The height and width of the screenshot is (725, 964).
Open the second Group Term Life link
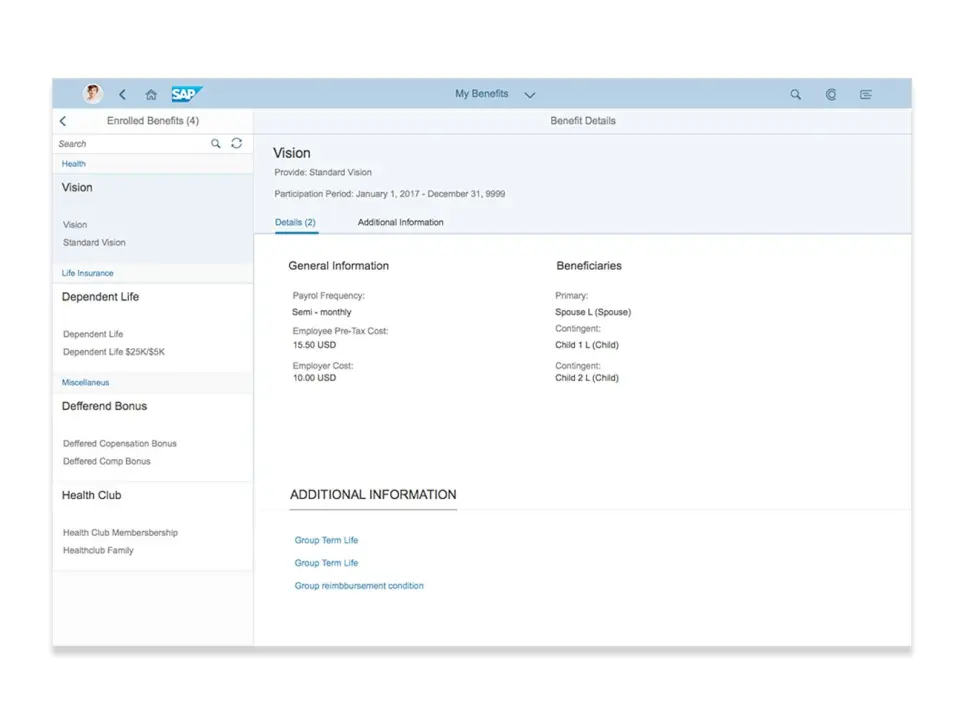click(326, 563)
